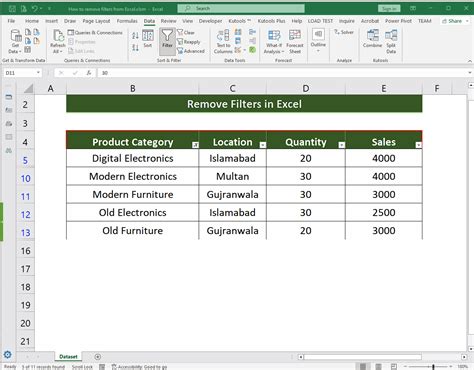
Task: Launch the Solver add-in
Action: (344, 32)
